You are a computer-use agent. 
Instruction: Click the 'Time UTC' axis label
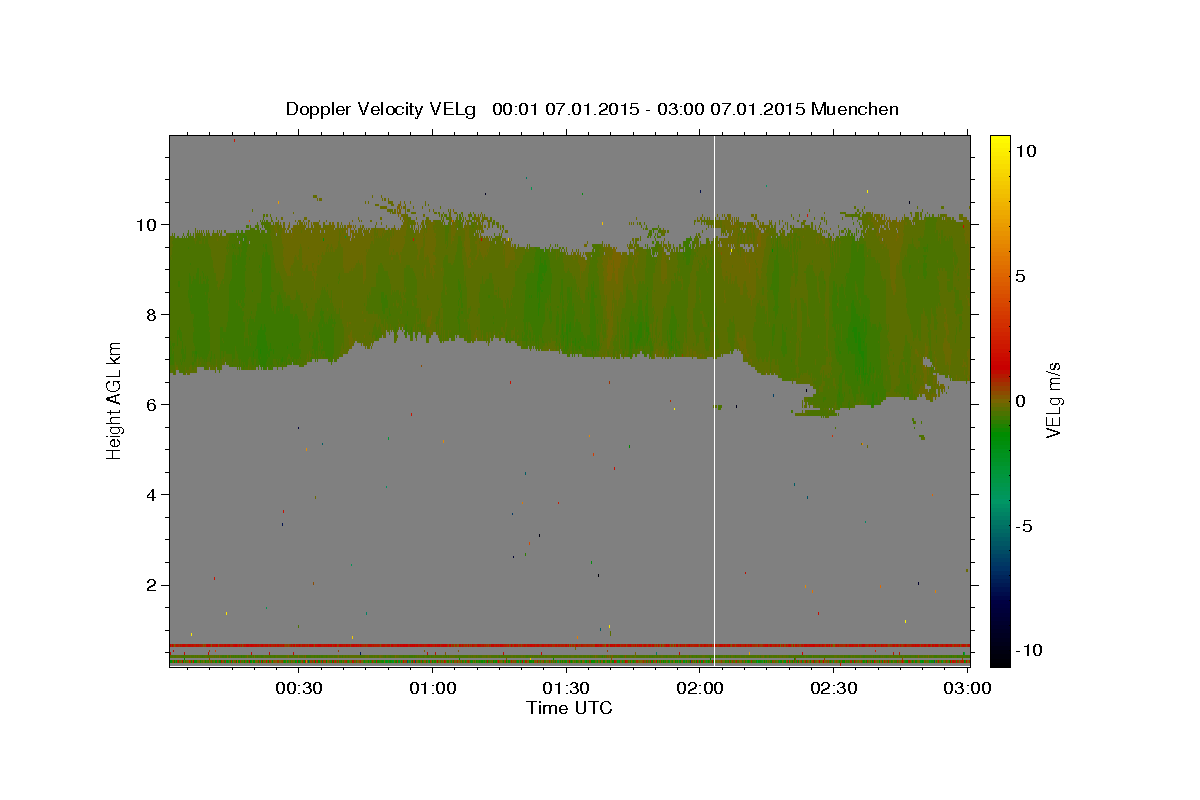click(569, 708)
